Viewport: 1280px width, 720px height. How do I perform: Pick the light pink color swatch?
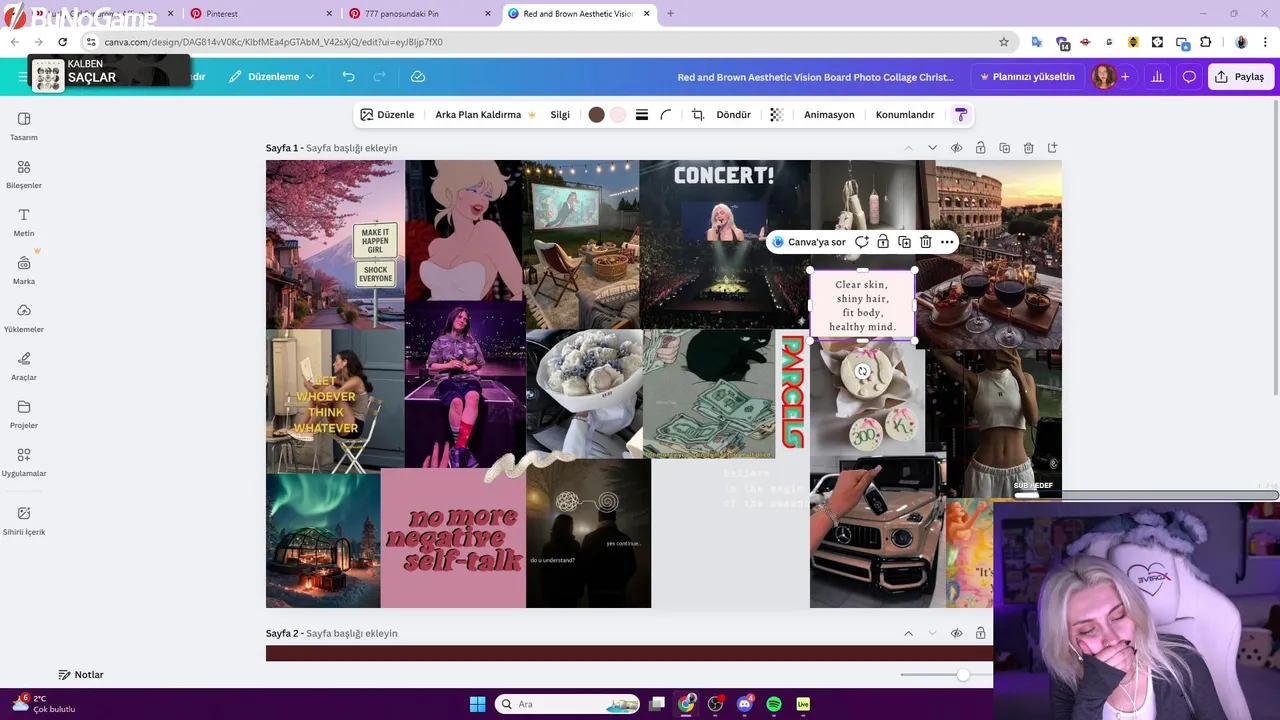(618, 115)
